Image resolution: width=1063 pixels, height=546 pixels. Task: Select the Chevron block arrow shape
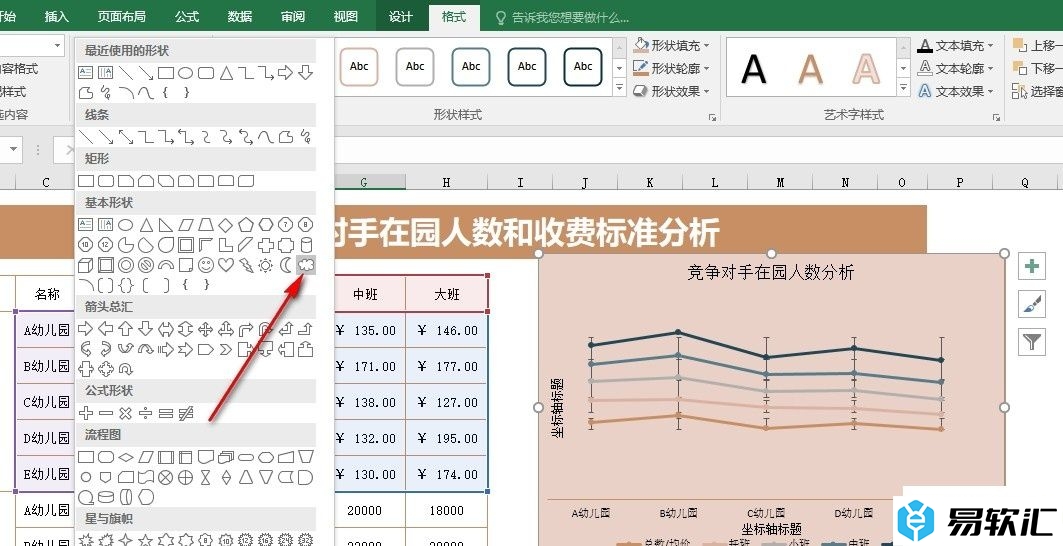(226, 349)
